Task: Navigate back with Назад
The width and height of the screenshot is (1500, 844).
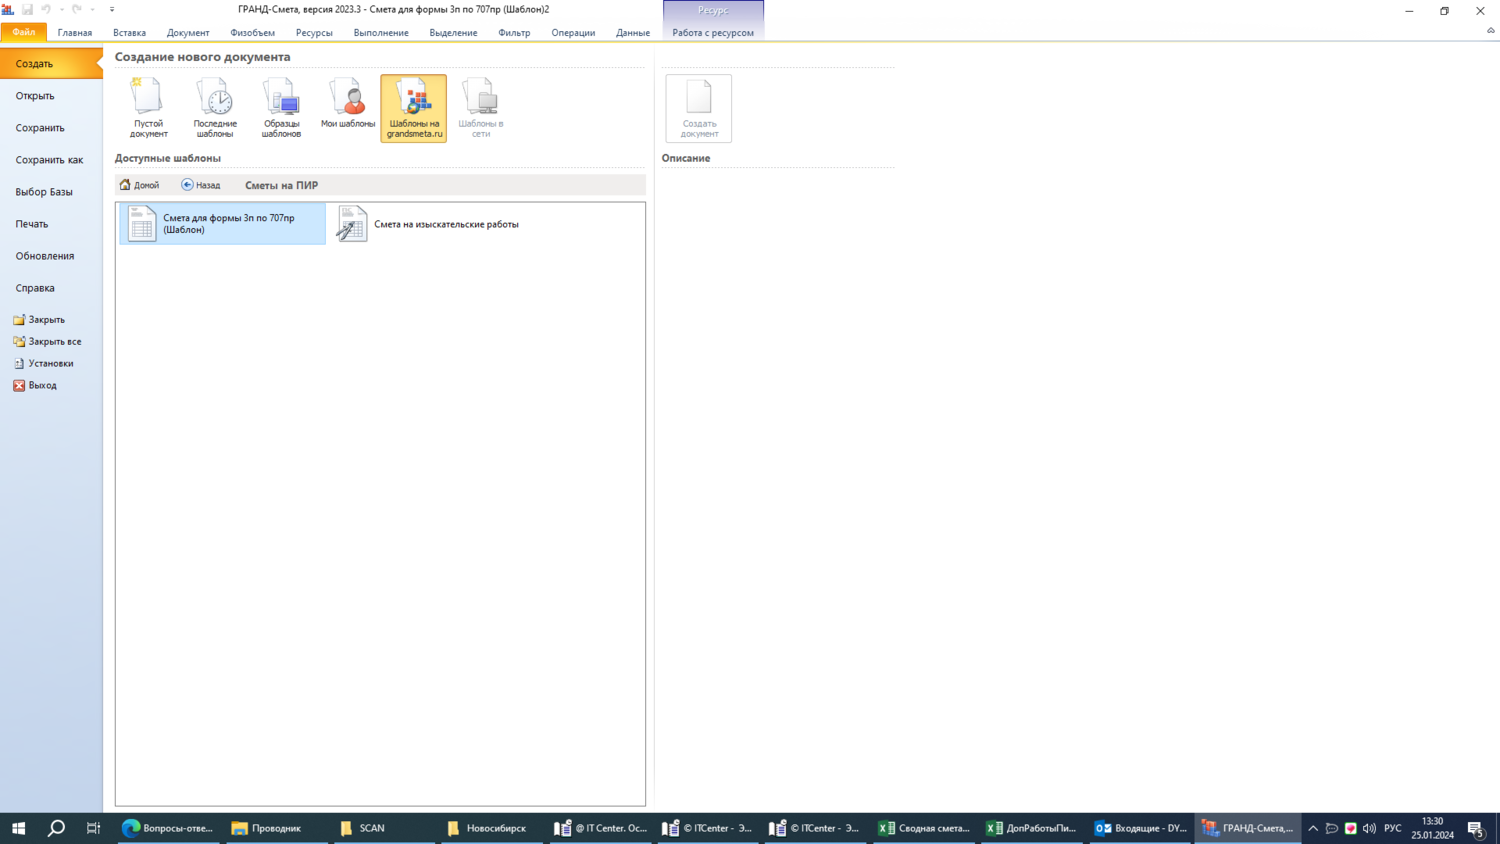Action: click(201, 185)
